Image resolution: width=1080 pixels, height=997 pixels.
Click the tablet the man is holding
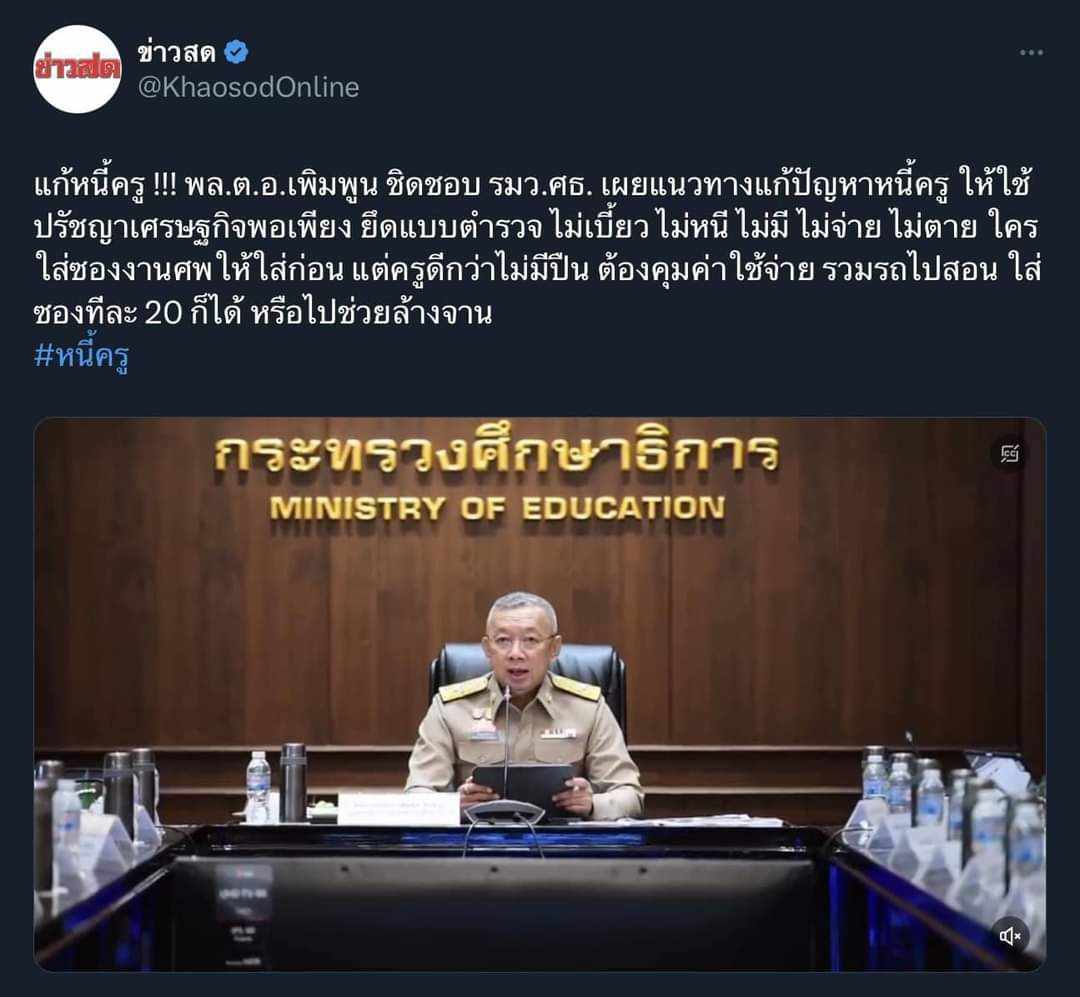tap(523, 782)
